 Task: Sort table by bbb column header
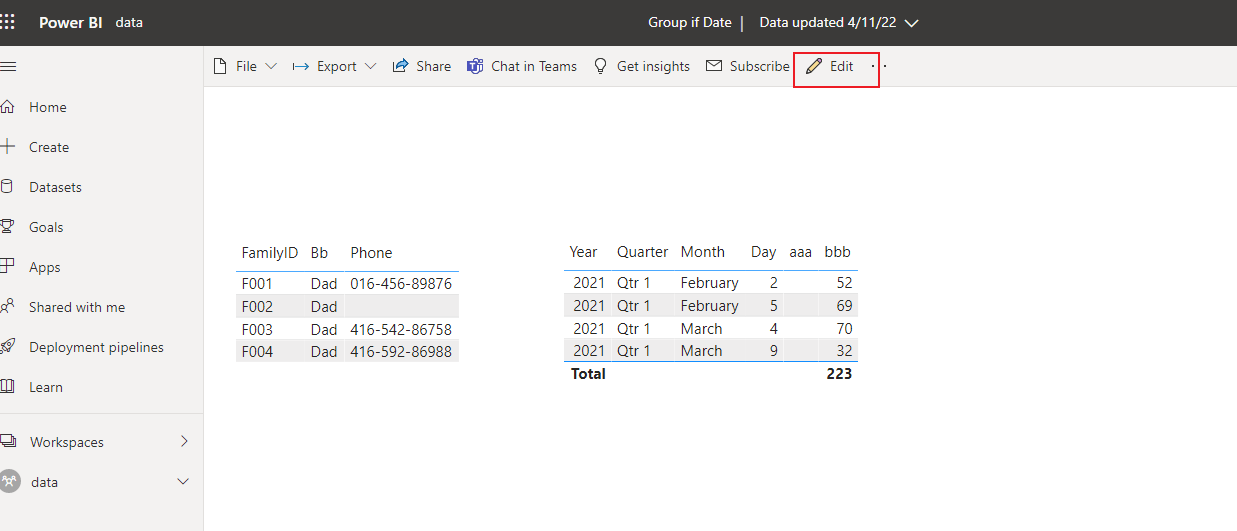tap(837, 252)
